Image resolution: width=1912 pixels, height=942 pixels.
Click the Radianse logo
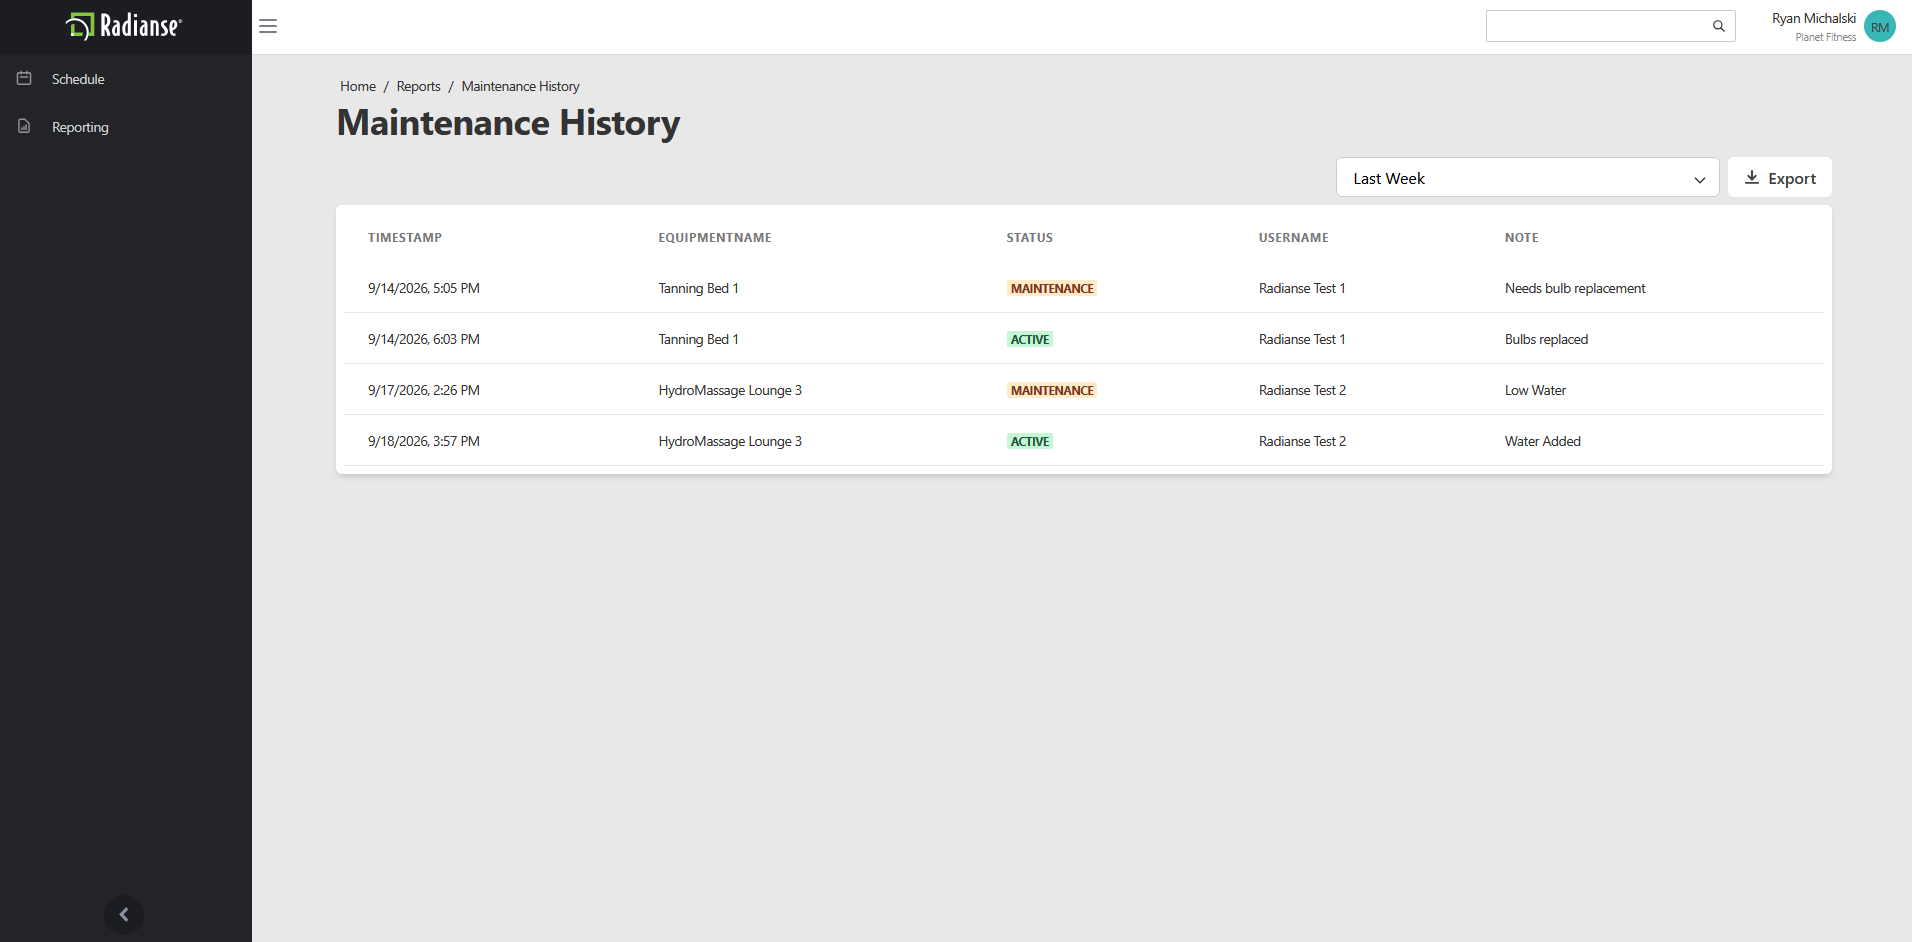[x=124, y=26]
